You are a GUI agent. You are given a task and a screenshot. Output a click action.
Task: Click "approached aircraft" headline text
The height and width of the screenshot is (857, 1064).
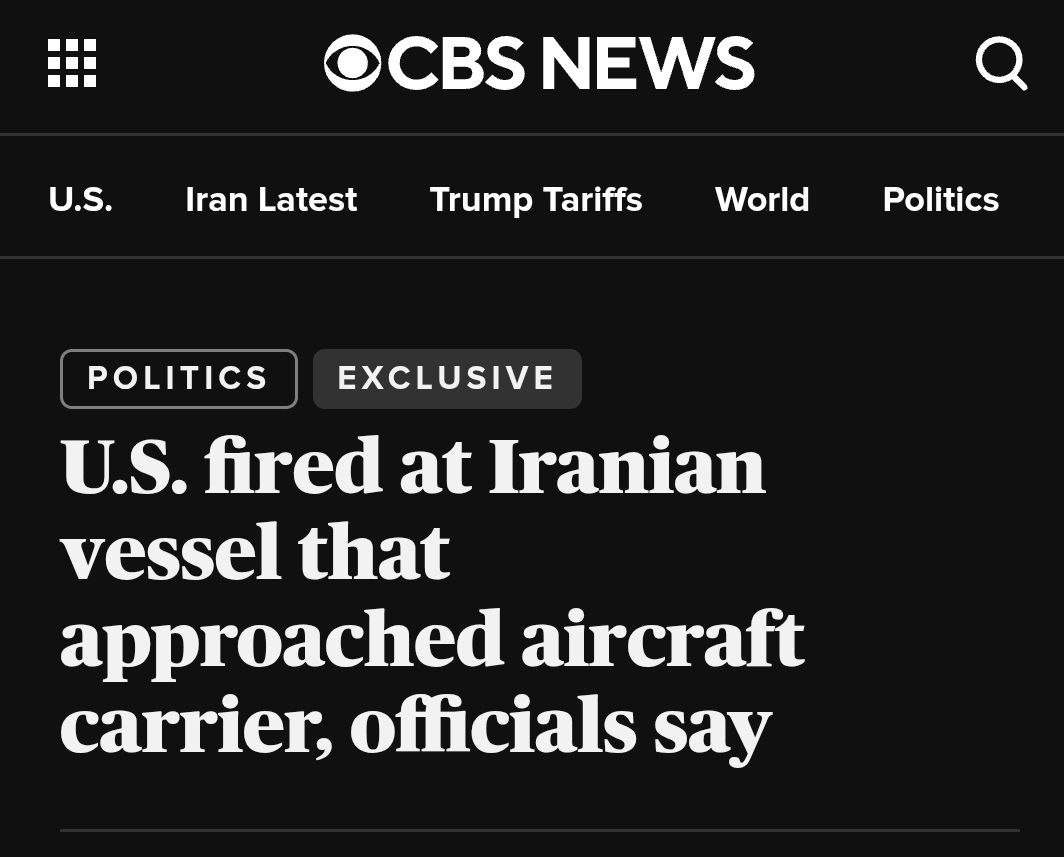click(432, 639)
